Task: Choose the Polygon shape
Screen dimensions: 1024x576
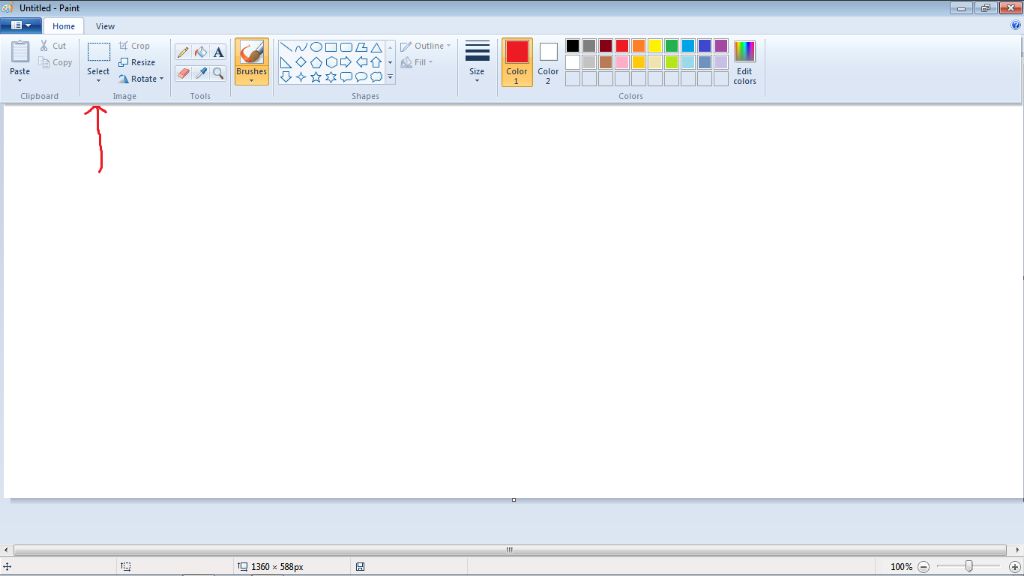Action: tap(361, 47)
